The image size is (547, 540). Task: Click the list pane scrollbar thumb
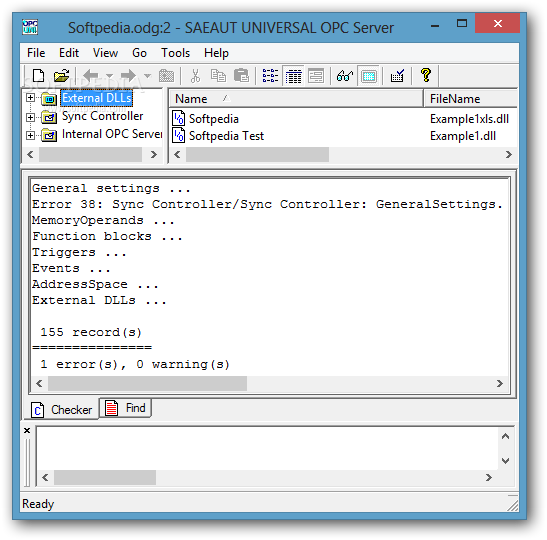(x=257, y=155)
